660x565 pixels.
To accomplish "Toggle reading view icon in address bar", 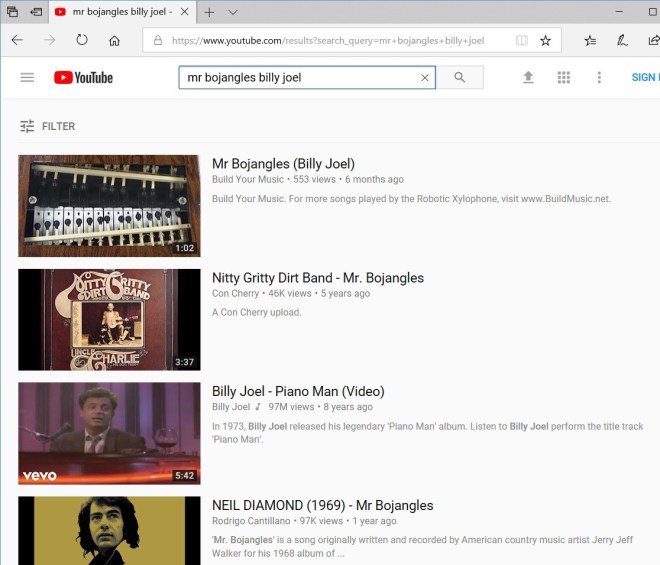I will [x=522, y=40].
